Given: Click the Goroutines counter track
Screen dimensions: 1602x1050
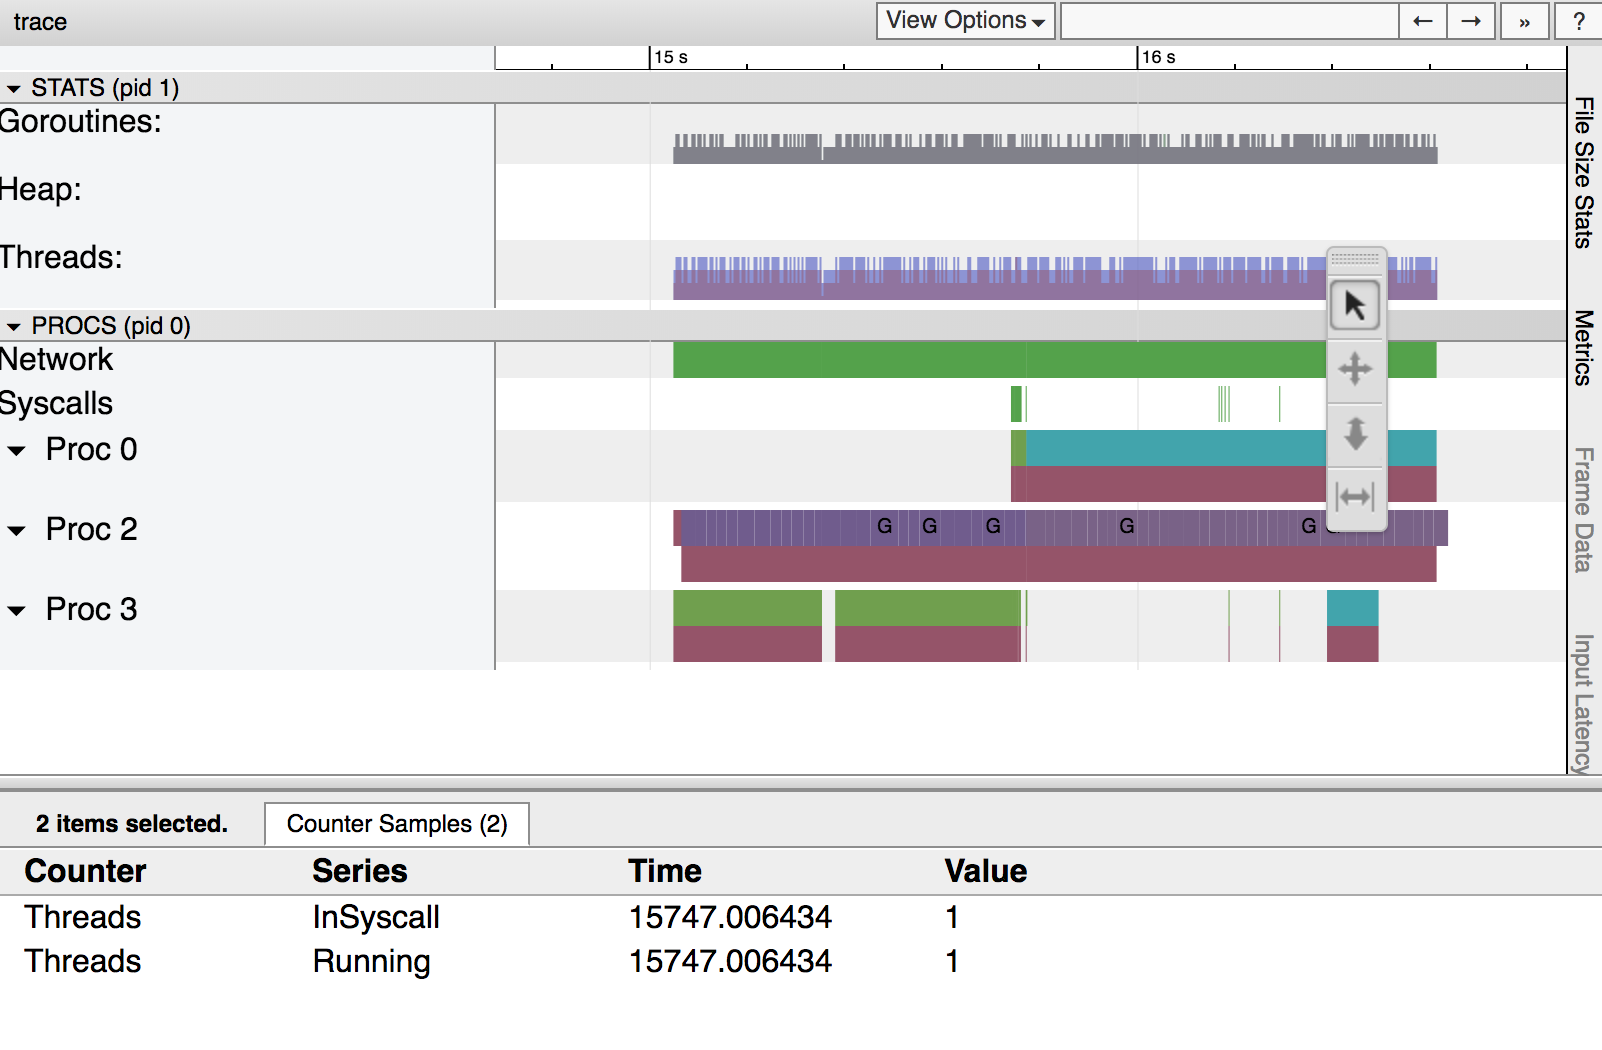Looking at the screenshot, I should (1055, 149).
